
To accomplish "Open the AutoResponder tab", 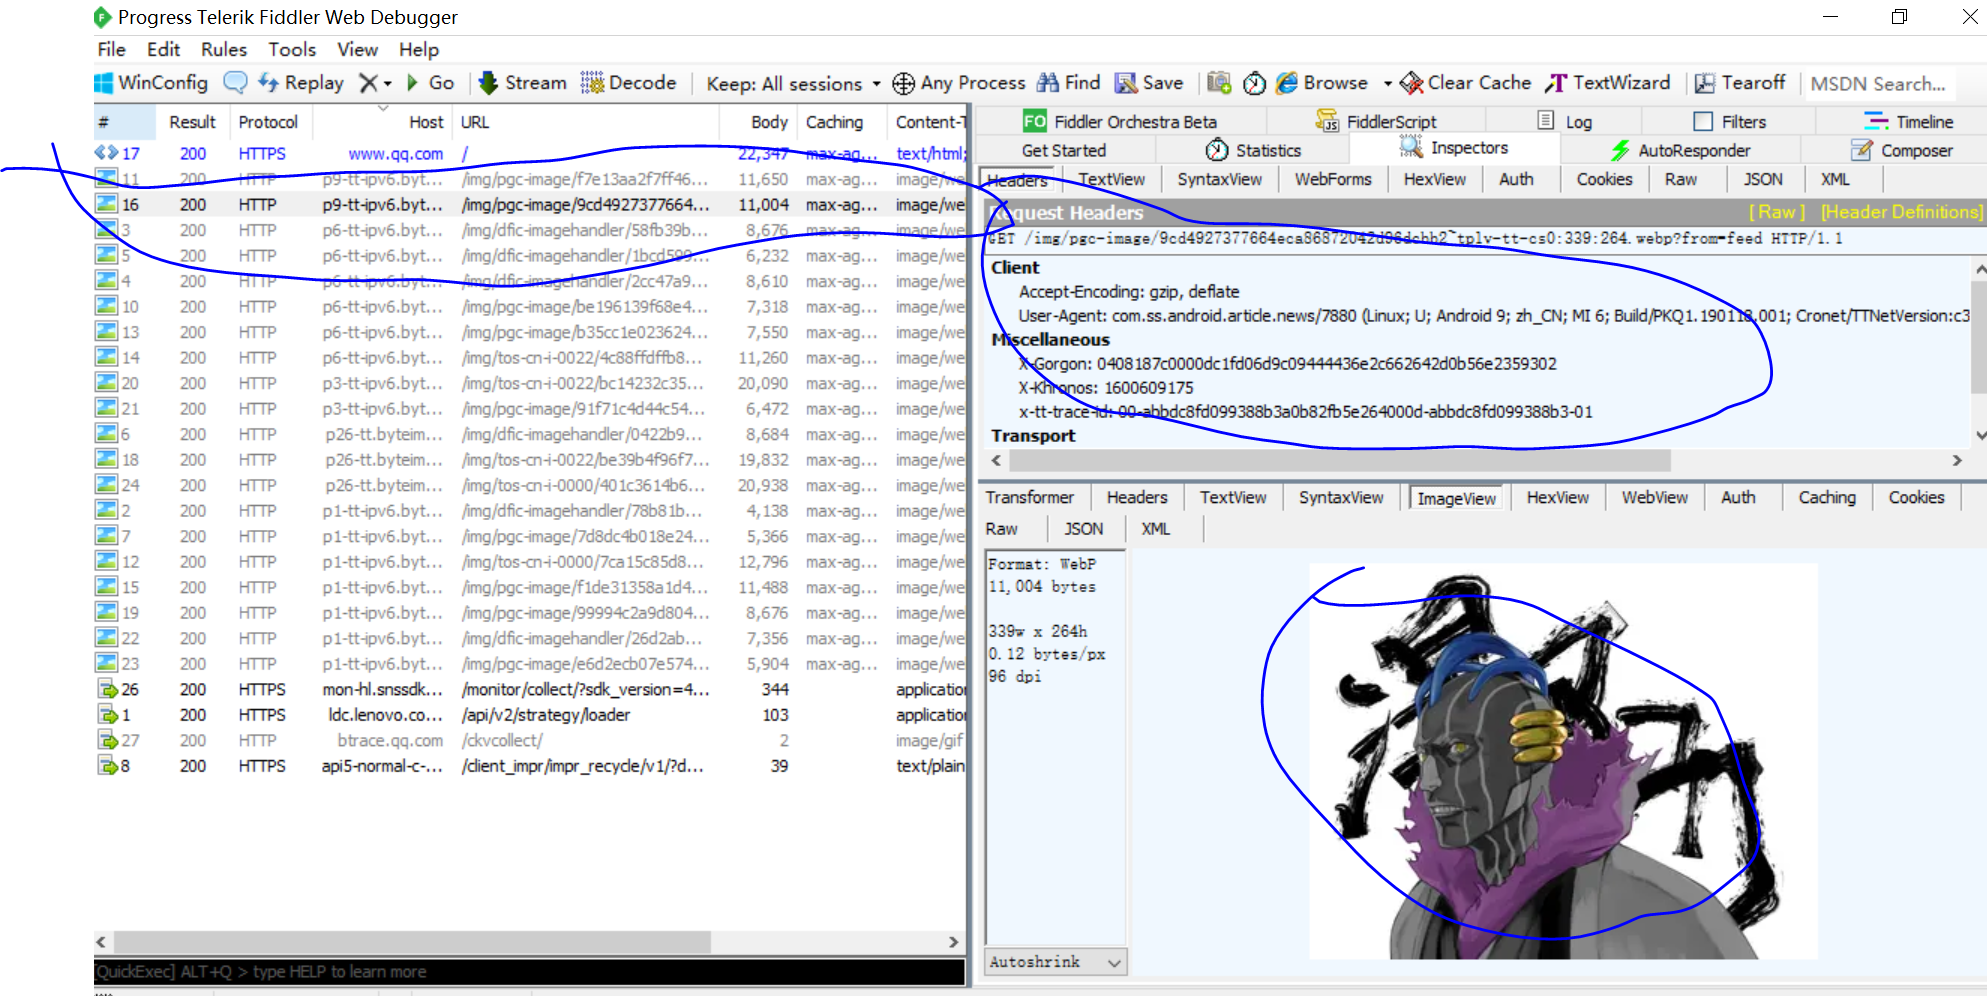I will click(1680, 150).
